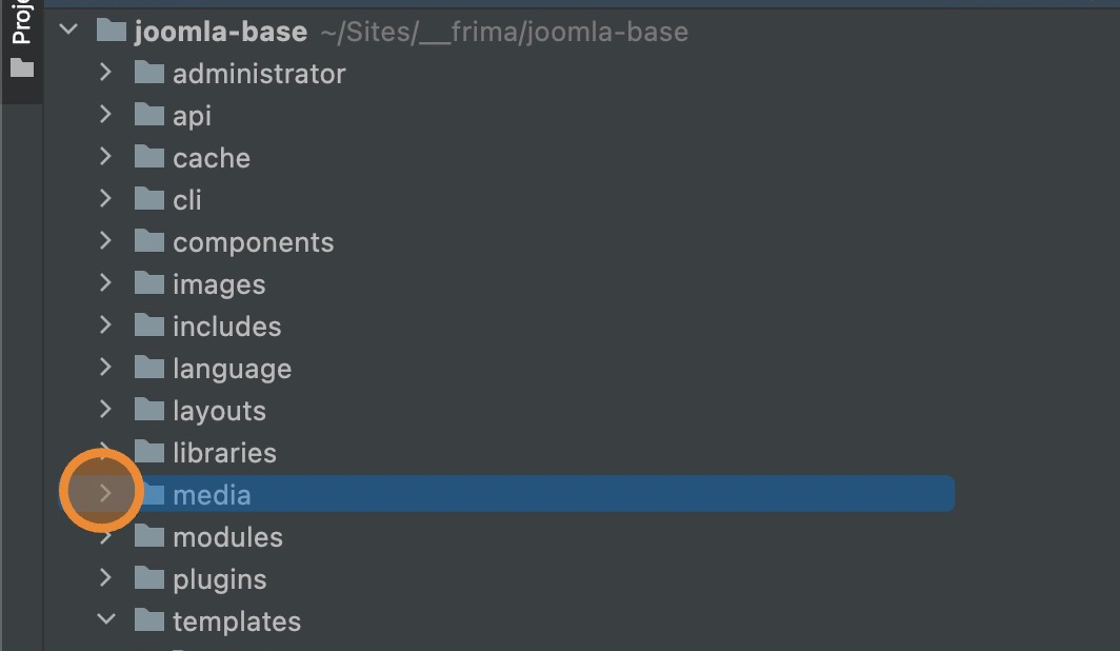1120x651 pixels.
Task: Expand the administrator folder
Action: 105,72
